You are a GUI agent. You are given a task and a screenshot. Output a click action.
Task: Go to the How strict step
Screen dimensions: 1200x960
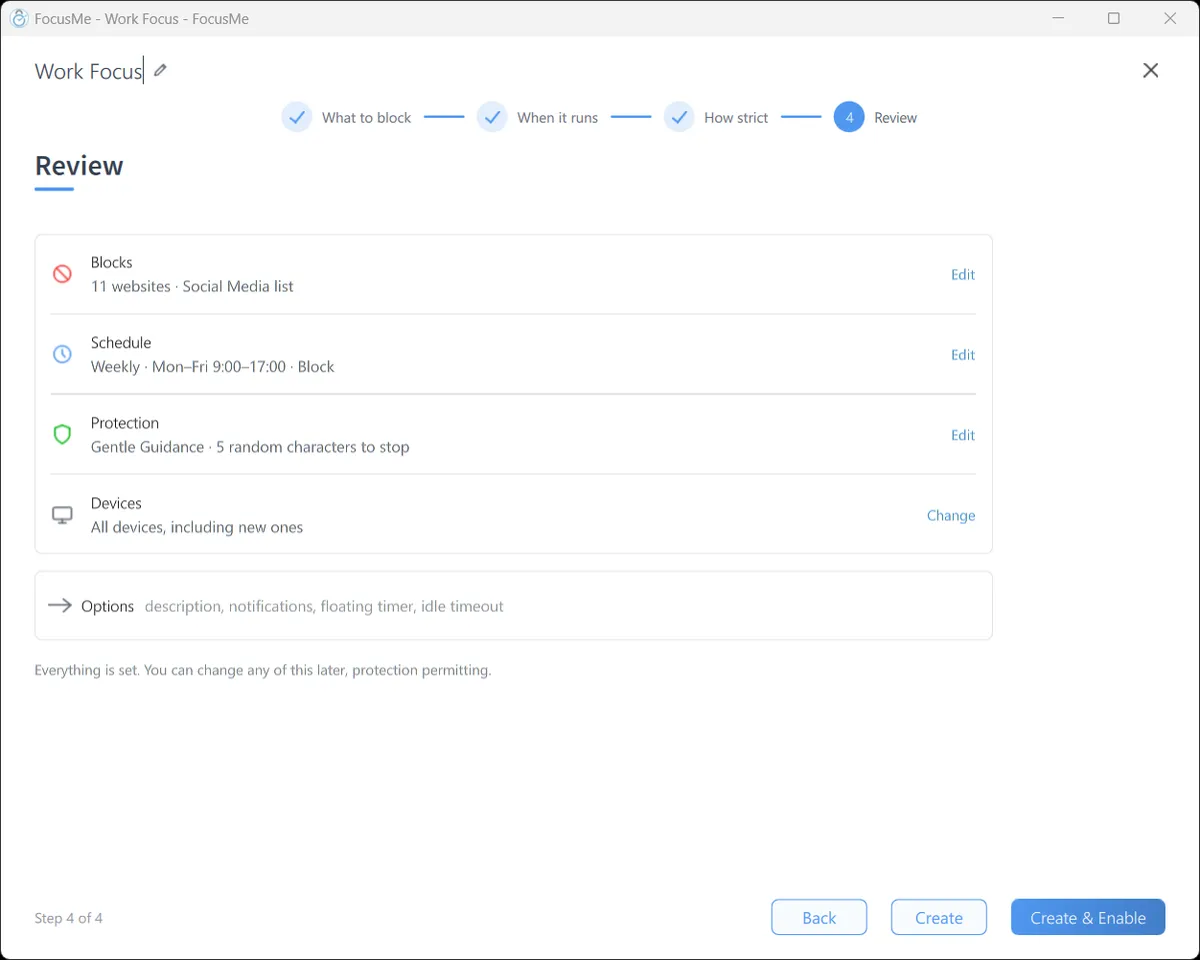click(736, 118)
